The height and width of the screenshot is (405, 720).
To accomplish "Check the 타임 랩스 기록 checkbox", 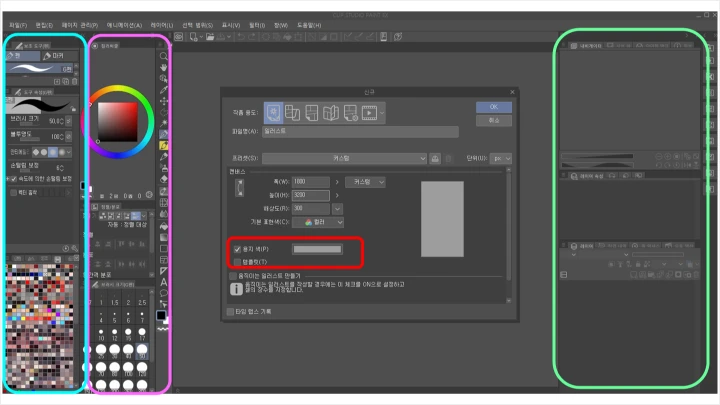I will click(231, 311).
